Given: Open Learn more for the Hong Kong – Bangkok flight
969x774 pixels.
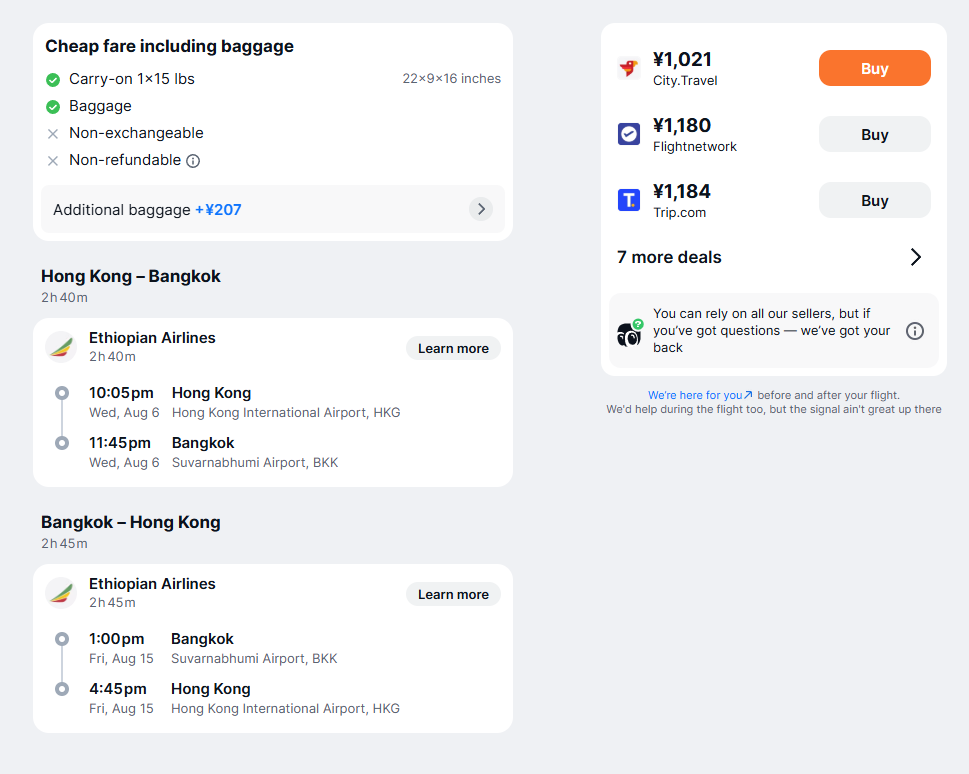Looking at the screenshot, I should click(x=453, y=348).
